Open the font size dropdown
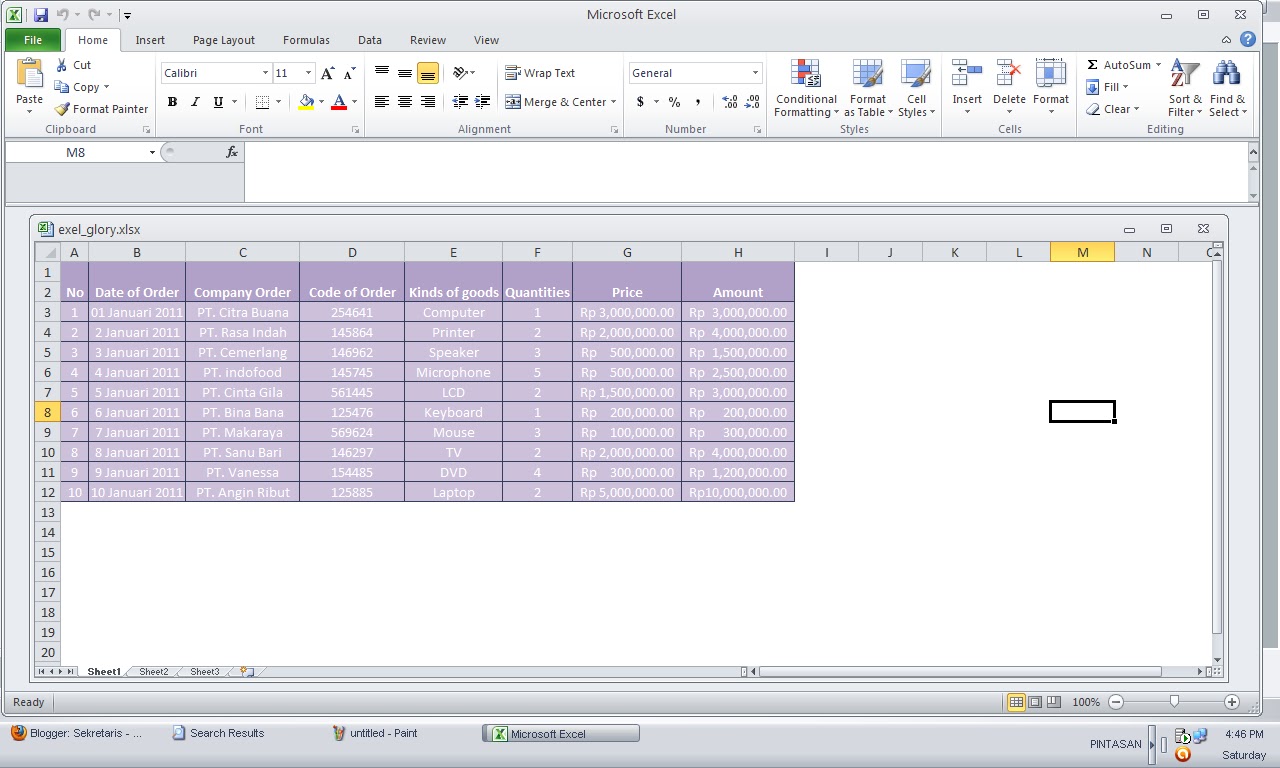Screen dimensions: 1280x768 point(308,73)
